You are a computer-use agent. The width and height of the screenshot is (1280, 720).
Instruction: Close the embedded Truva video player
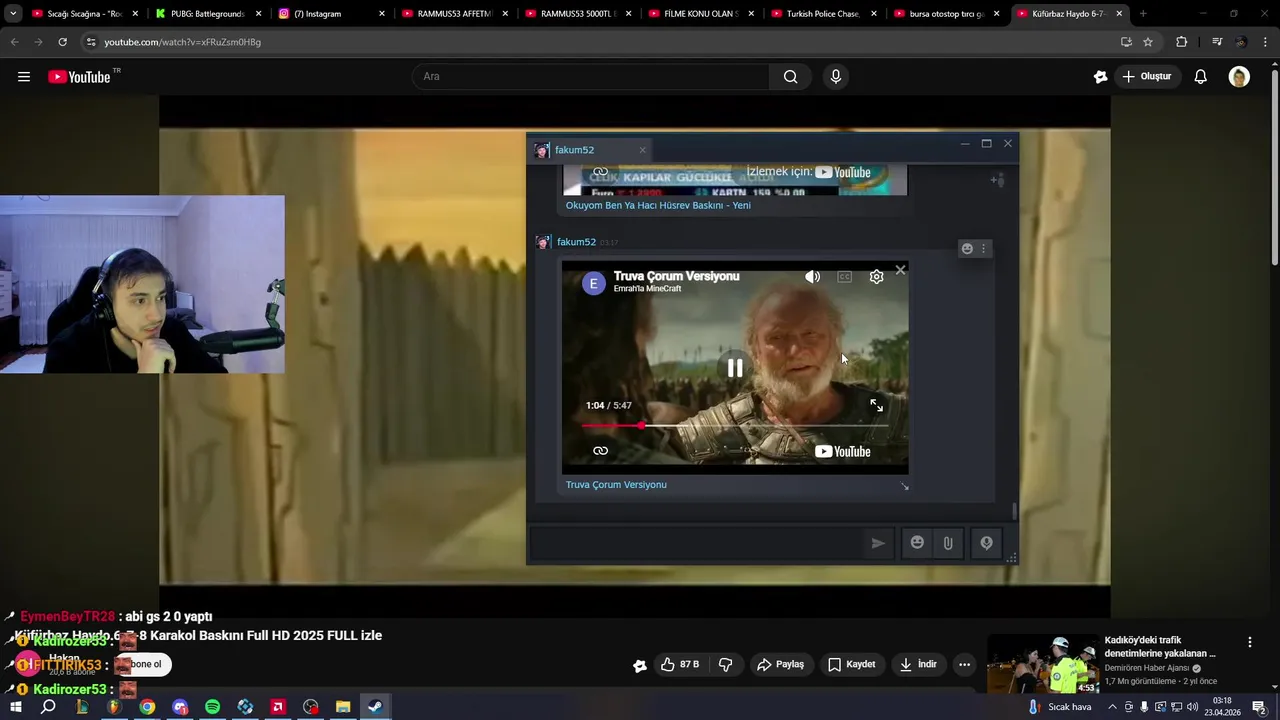(900, 270)
